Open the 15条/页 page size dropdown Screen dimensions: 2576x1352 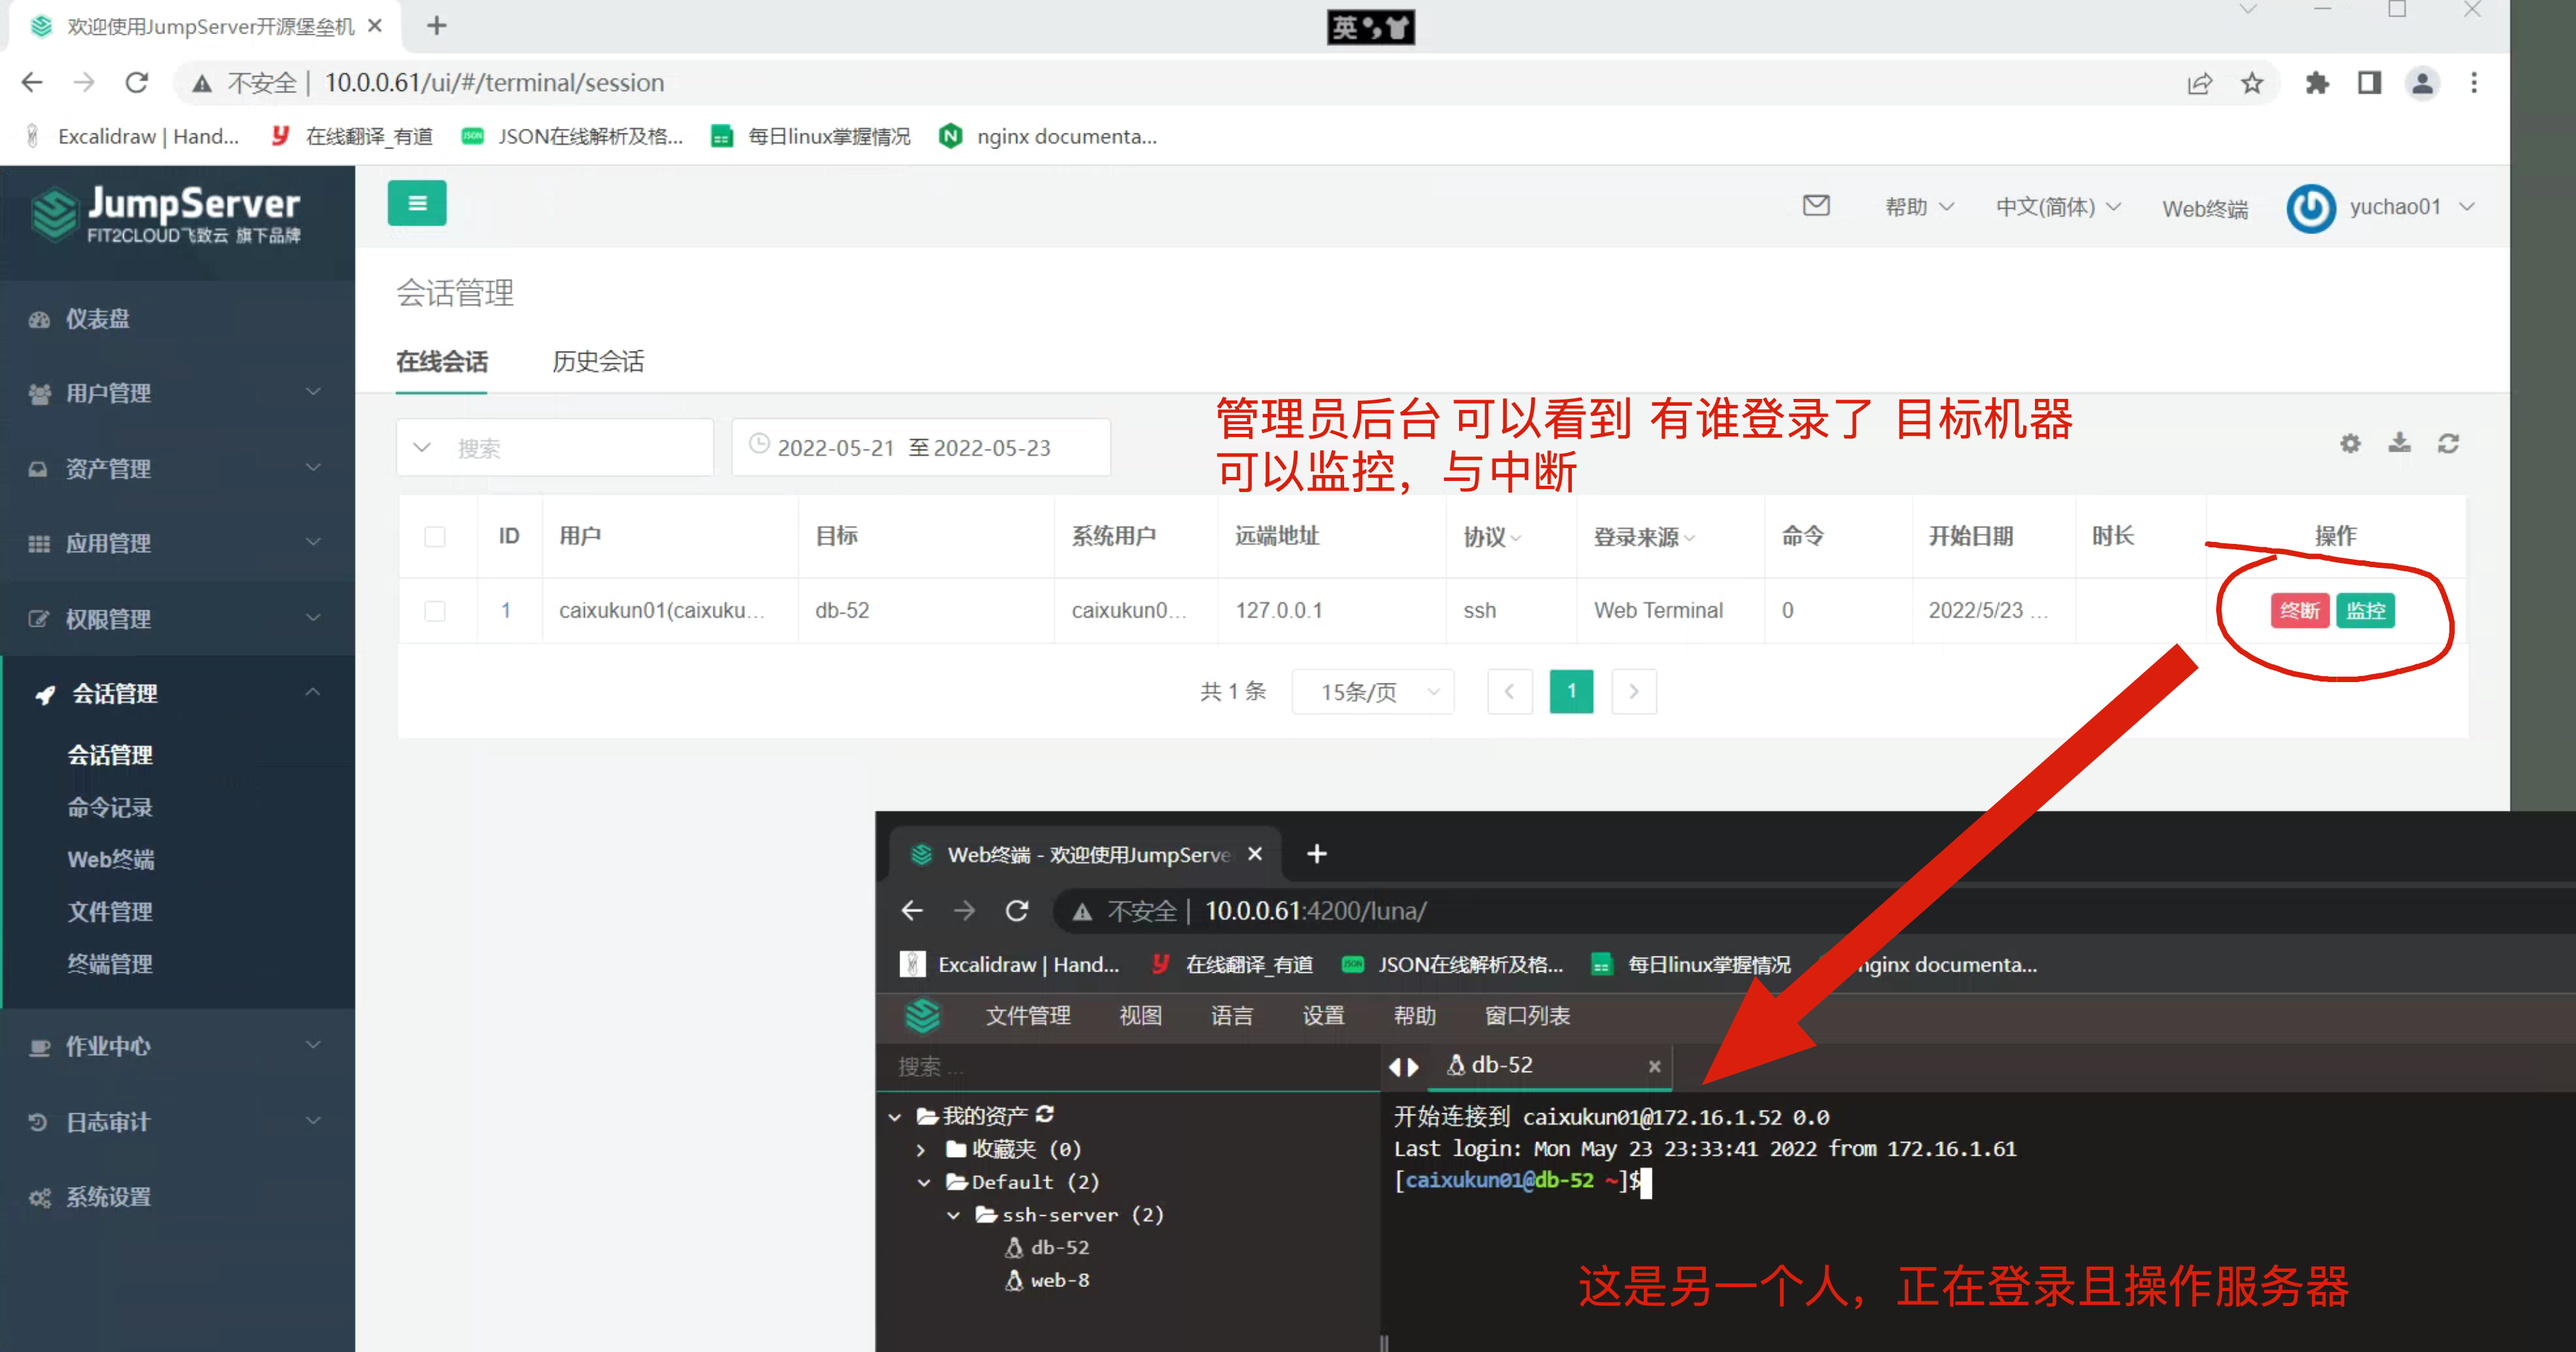pyautogui.click(x=1372, y=692)
